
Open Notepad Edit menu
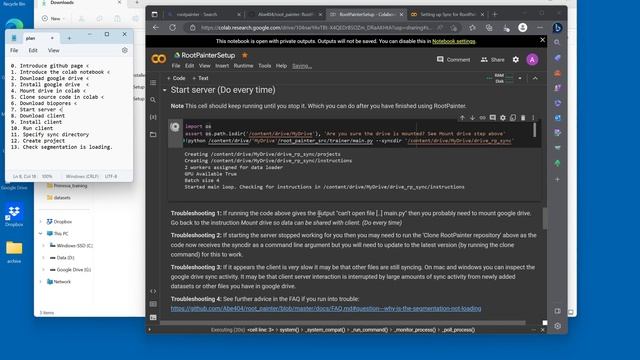(x=33, y=50)
